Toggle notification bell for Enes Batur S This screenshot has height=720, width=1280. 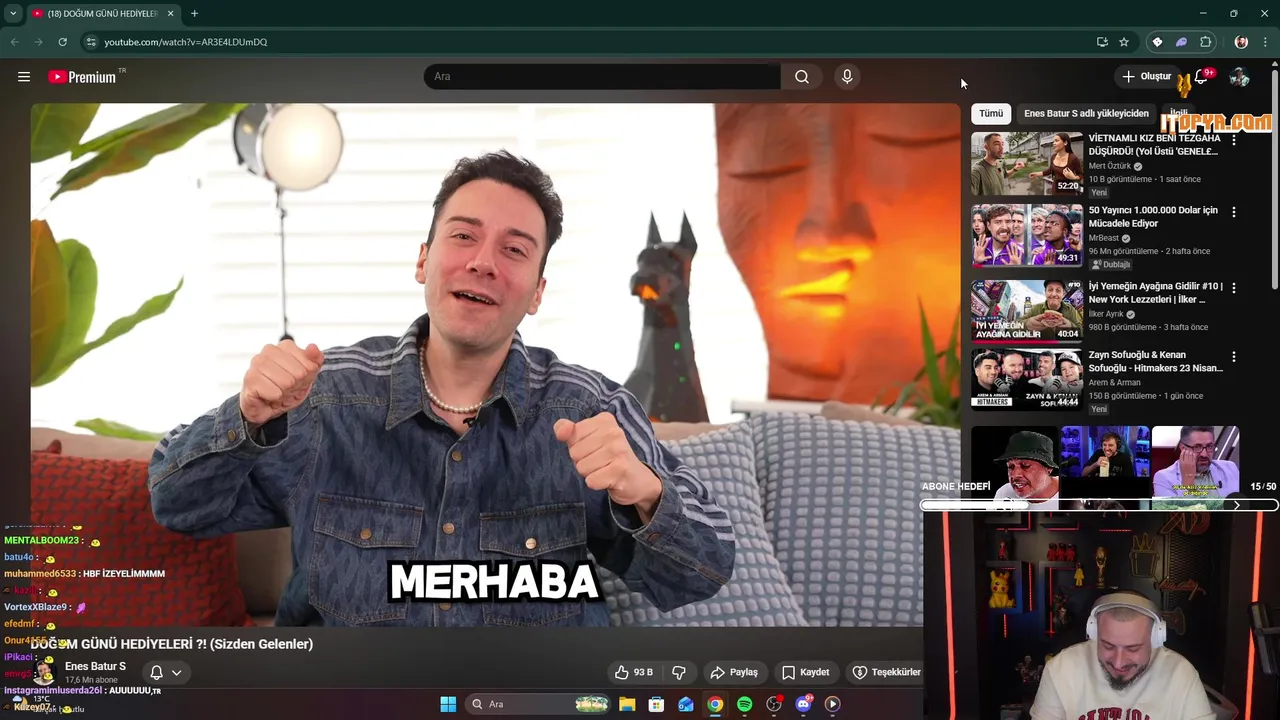point(156,672)
